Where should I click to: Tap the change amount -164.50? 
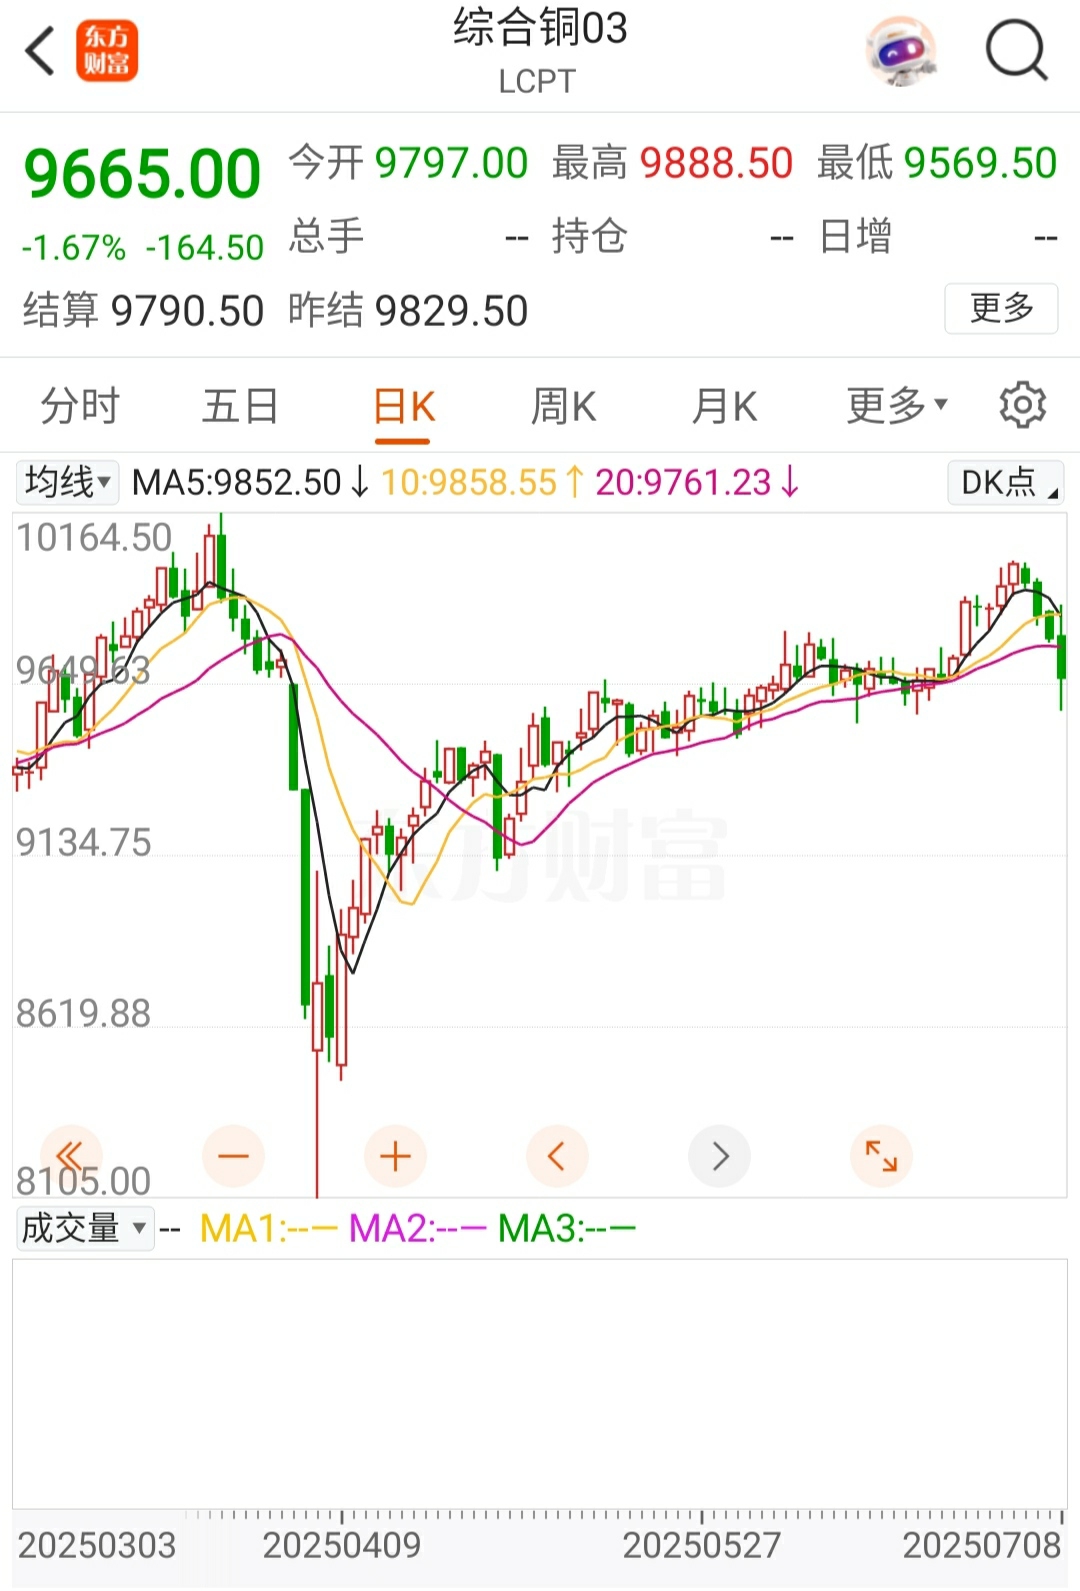tap(205, 248)
